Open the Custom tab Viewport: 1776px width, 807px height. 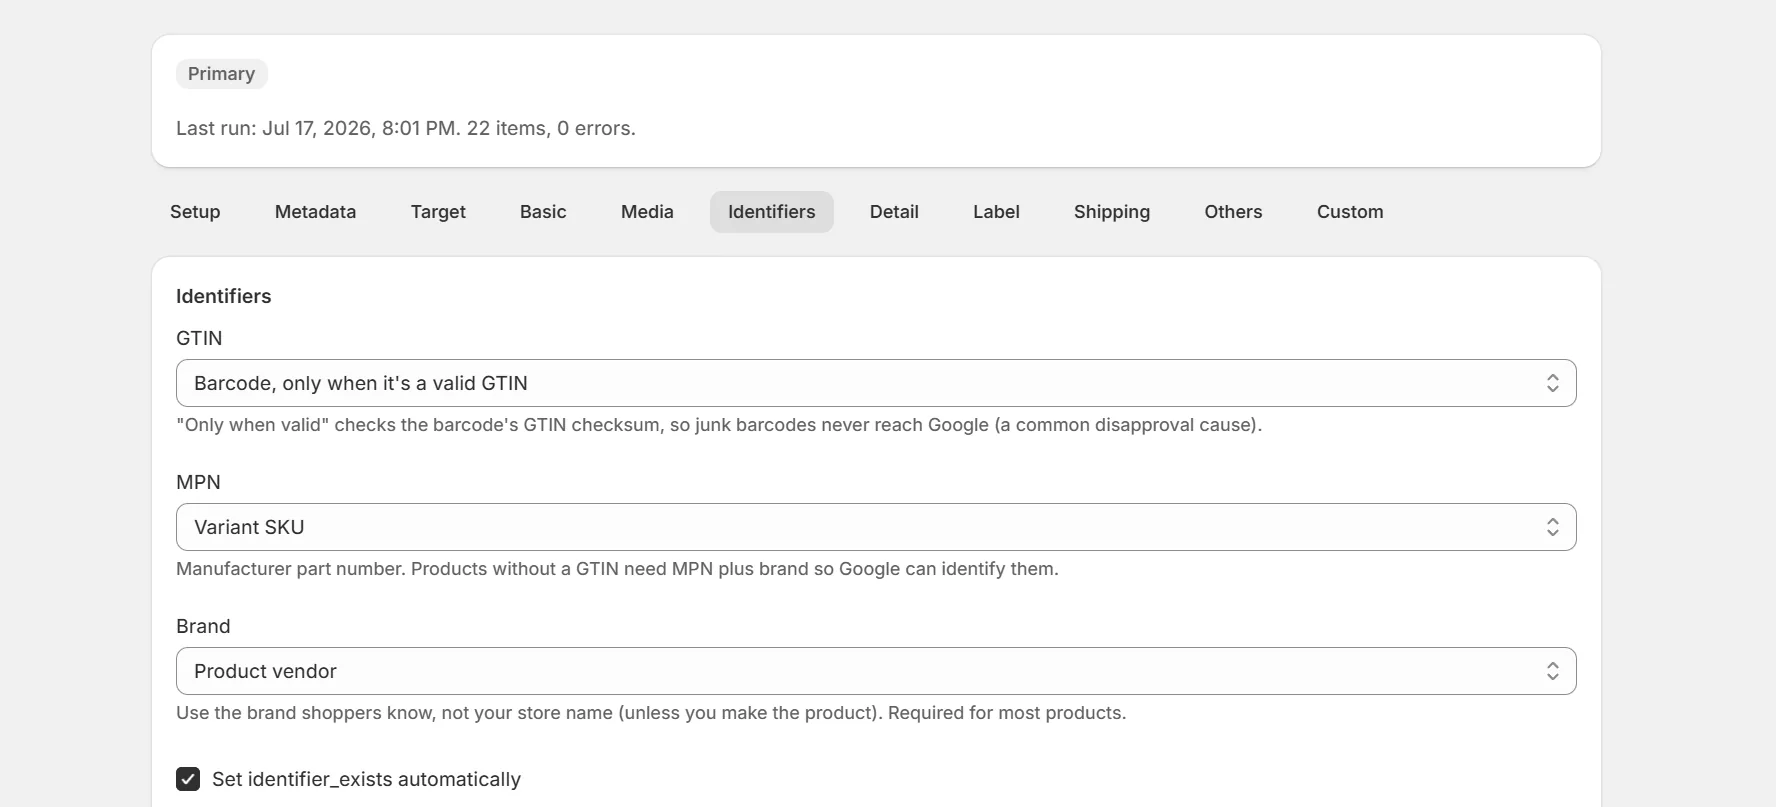tap(1350, 212)
